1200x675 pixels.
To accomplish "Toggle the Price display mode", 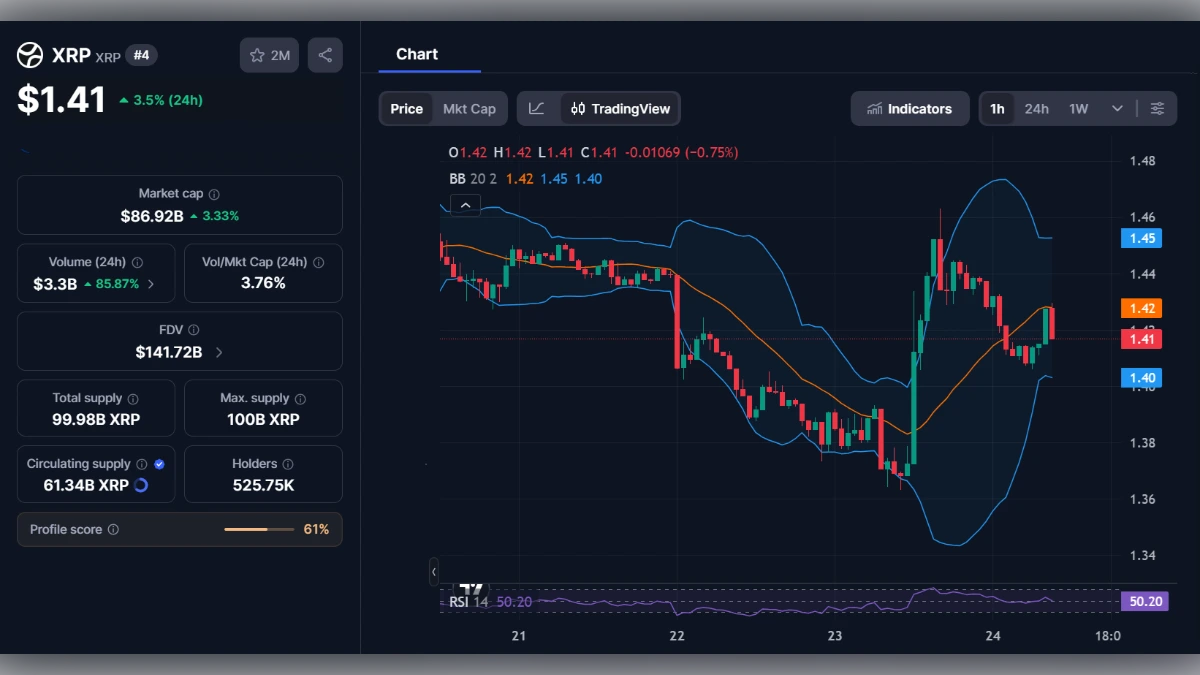I will coord(405,108).
